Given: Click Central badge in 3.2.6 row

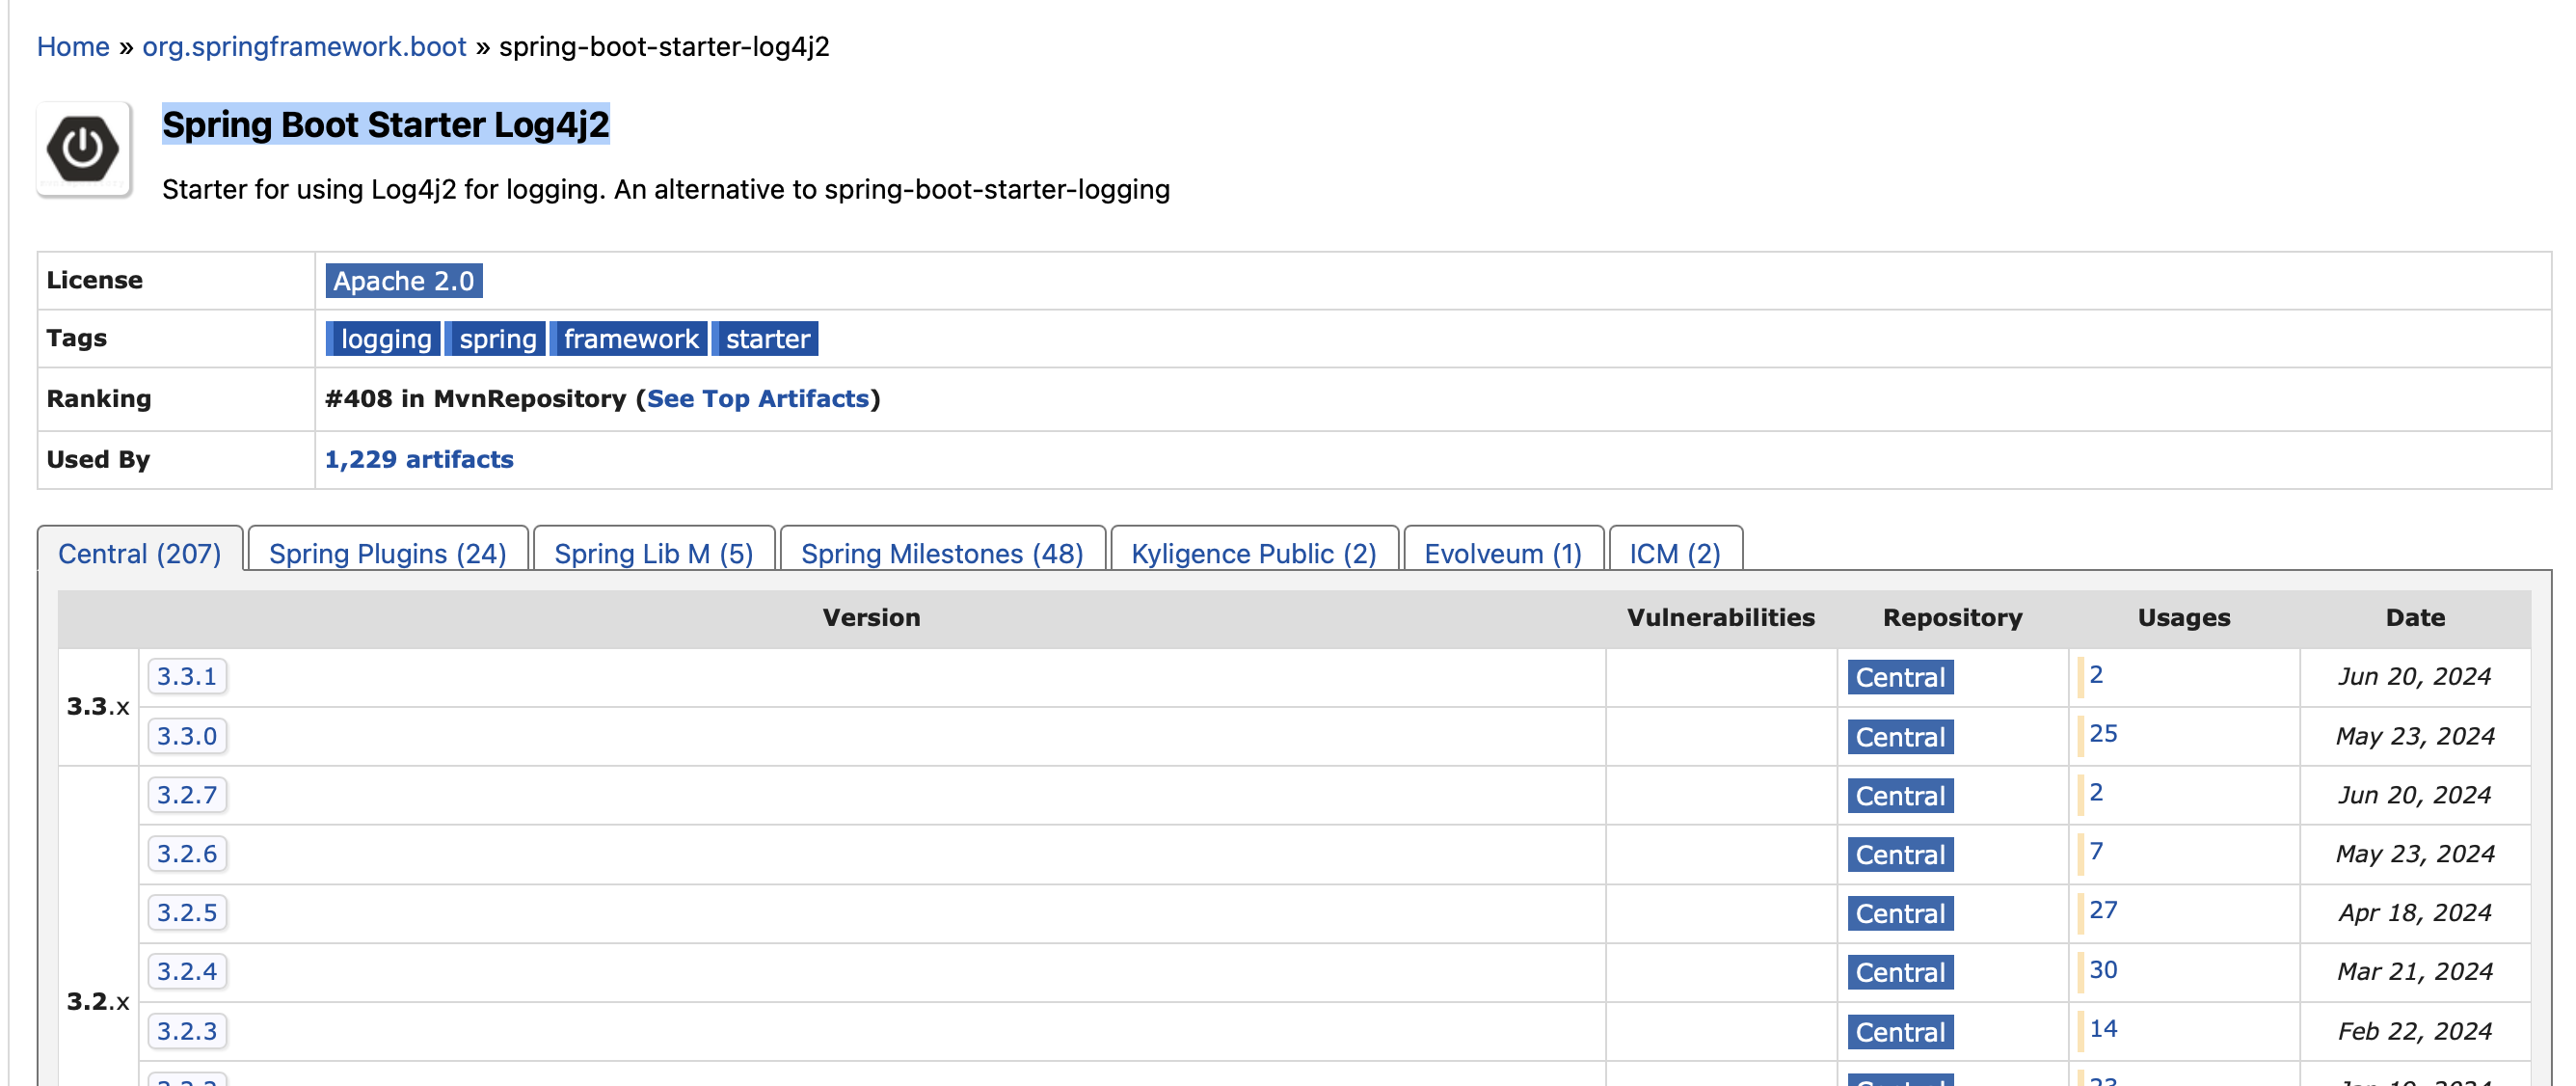Looking at the screenshot, I should 1900,855.
